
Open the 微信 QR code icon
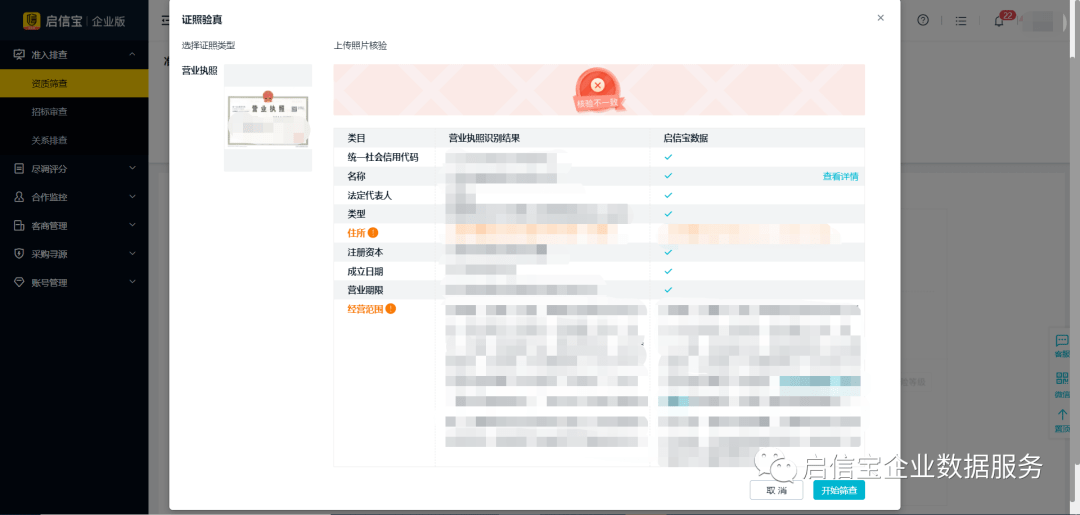coord(1061,378)
